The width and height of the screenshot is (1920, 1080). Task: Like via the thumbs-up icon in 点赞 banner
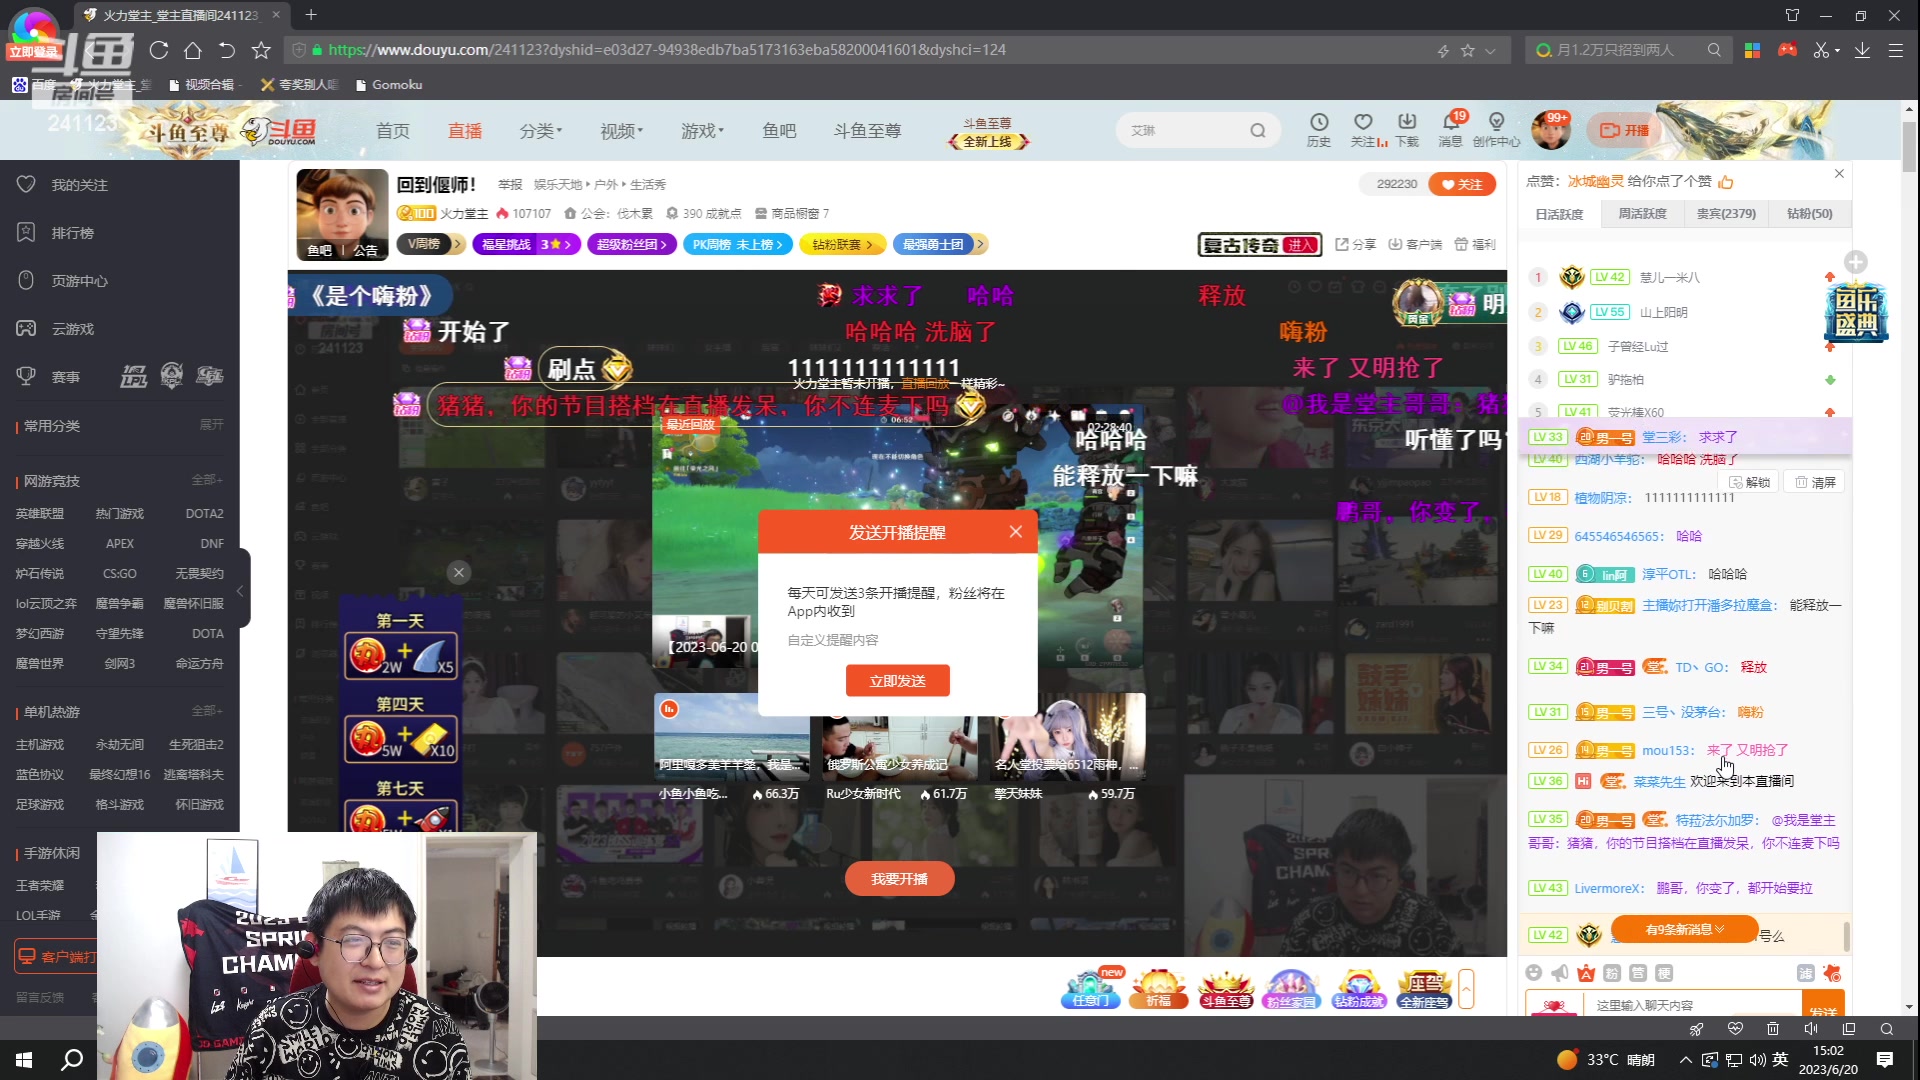click(1726, 182)
